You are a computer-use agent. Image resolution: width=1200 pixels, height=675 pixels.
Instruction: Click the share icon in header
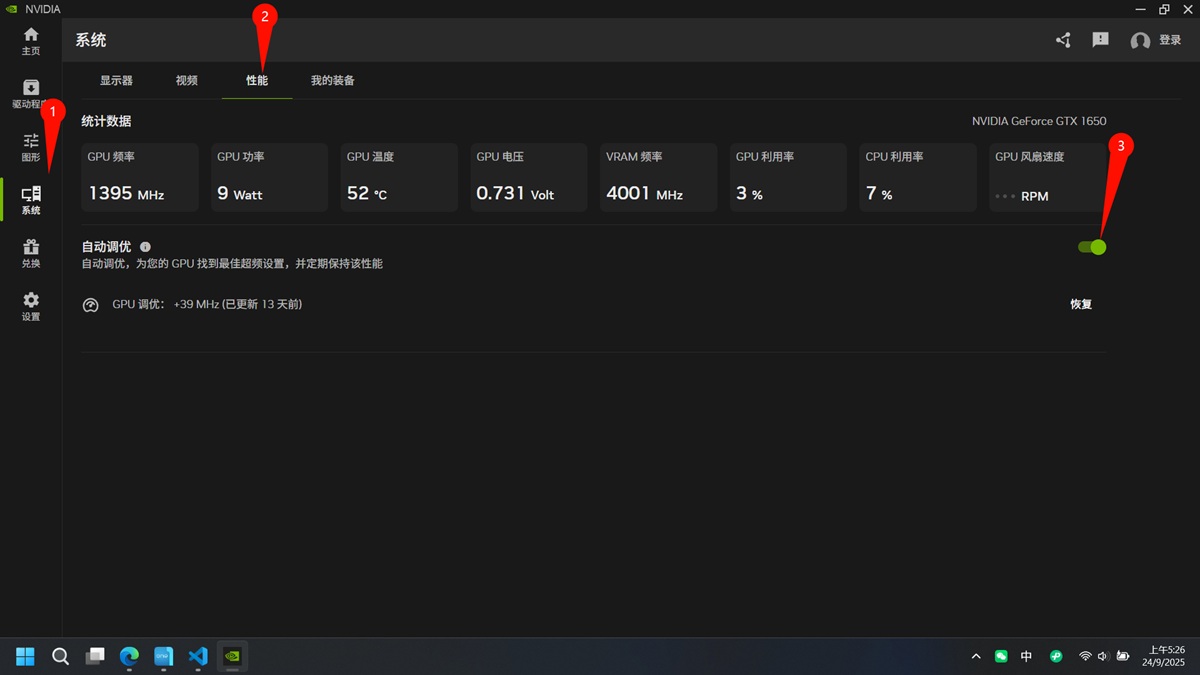pyautogui.click(x=1063, y=40)
